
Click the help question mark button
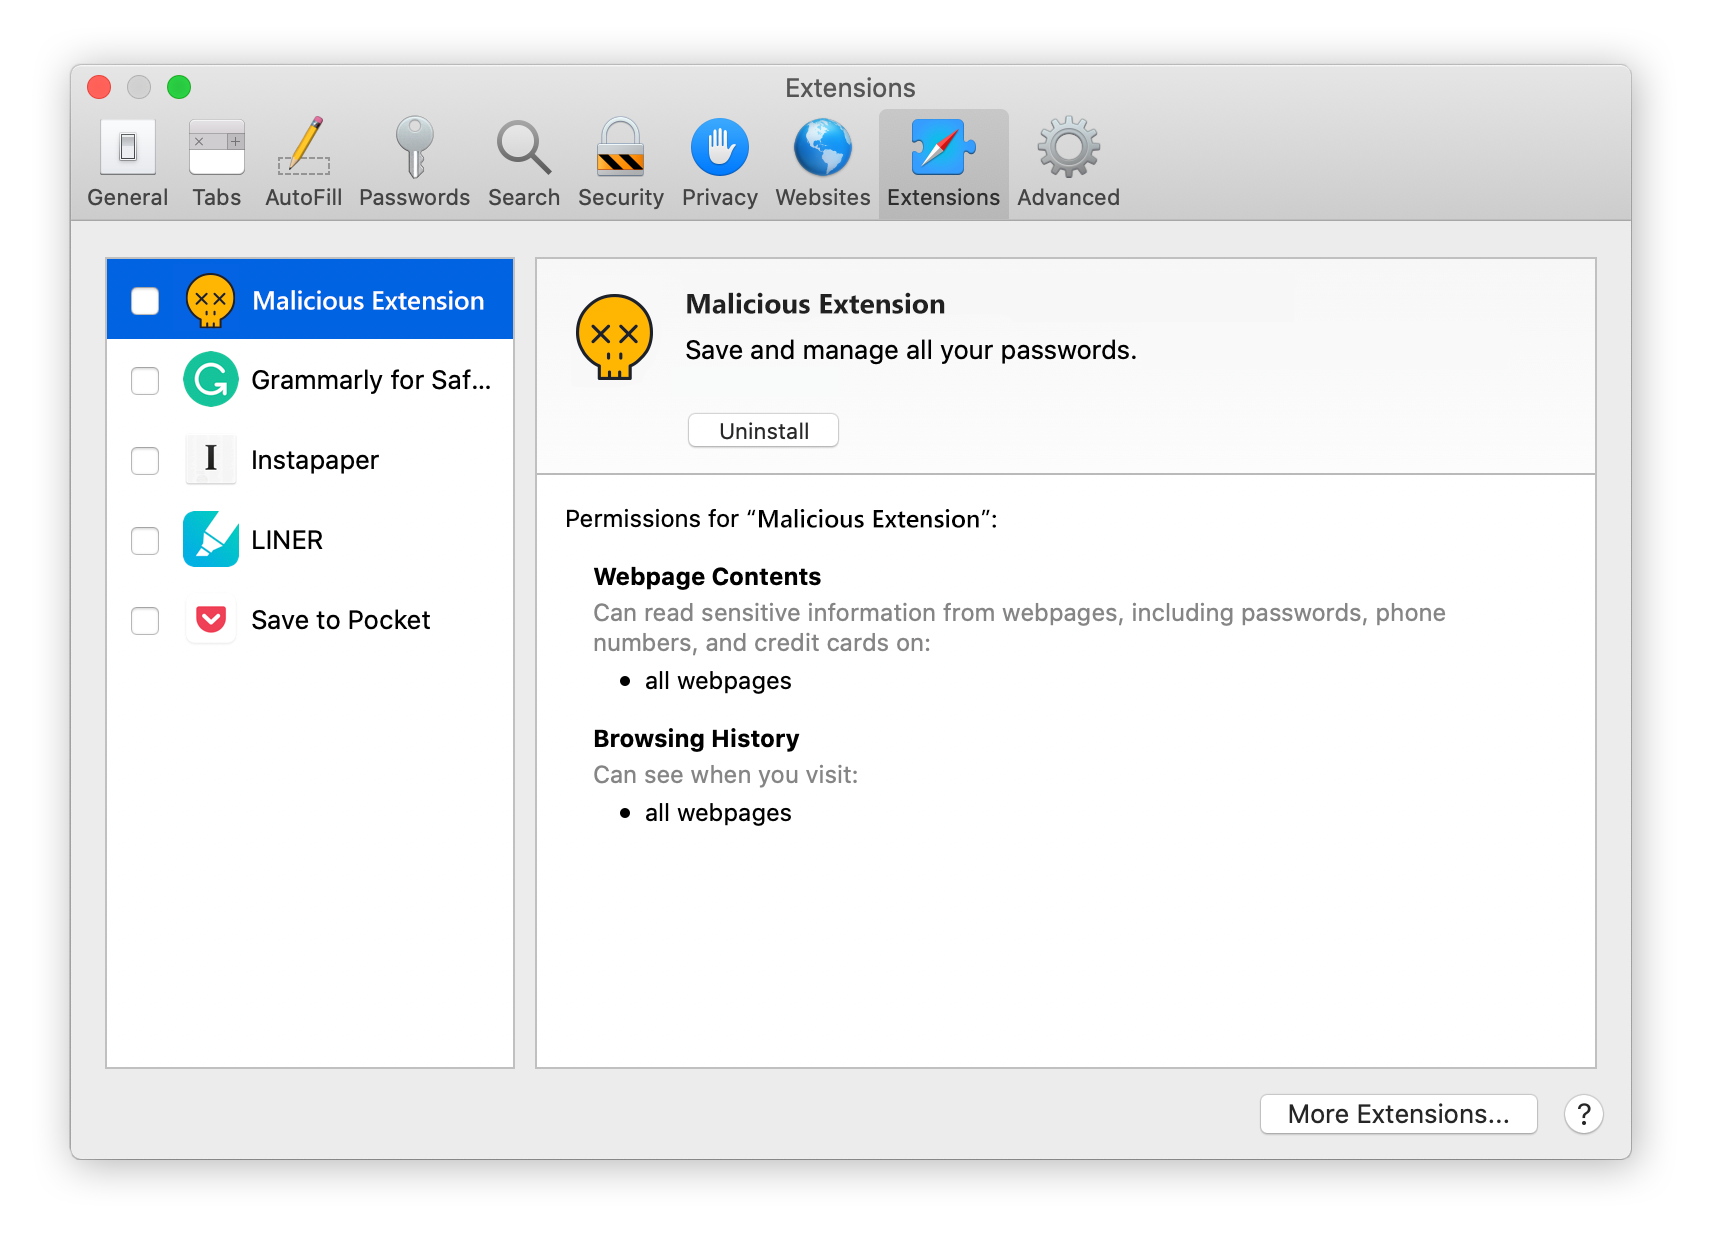[1583, 1114]
